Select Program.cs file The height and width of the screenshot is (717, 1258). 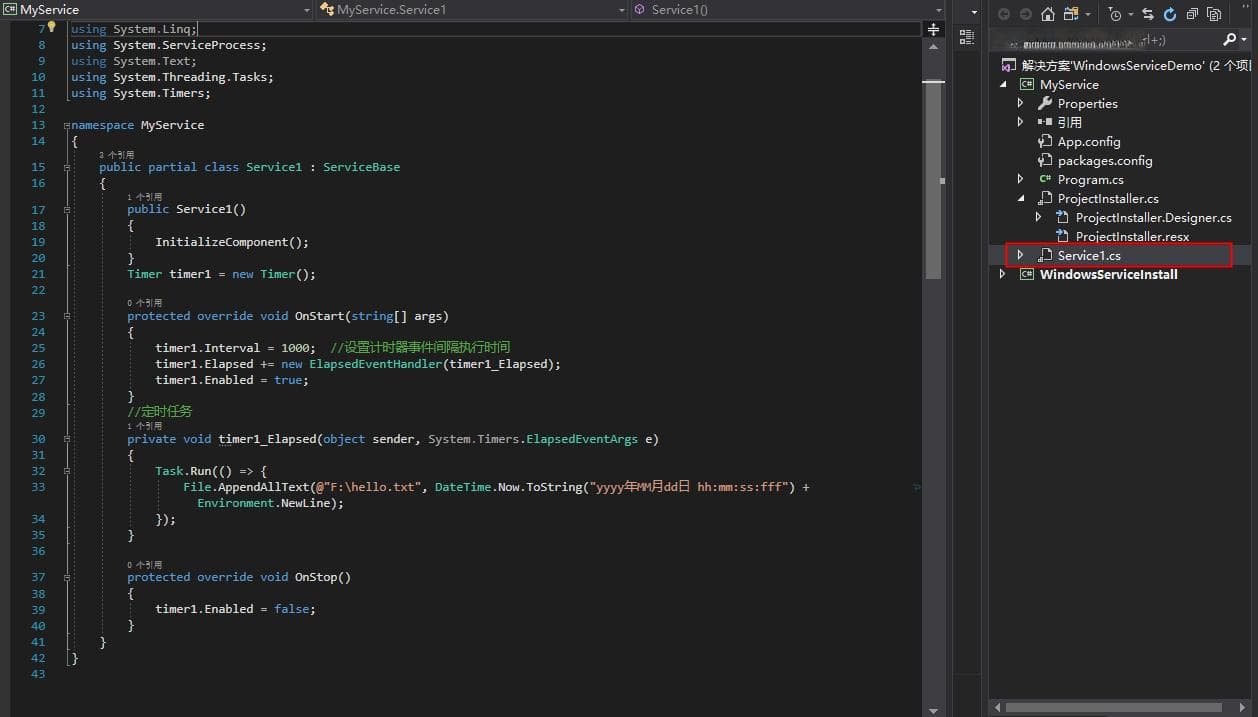click(x=1090, y=179)
